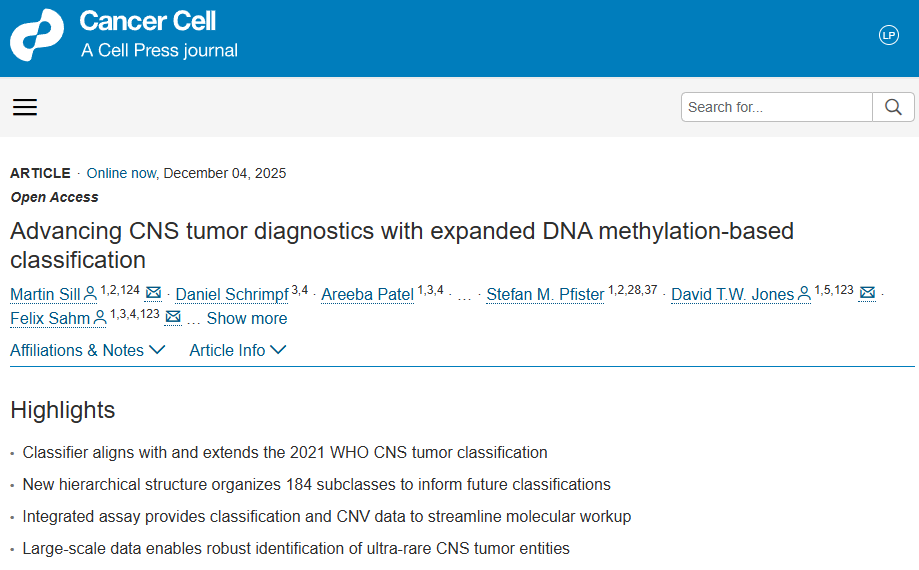Image resolution: width=919 pixels, height=570 pixels.
Task: Open Martin Sill author name link
Action: 45,294
